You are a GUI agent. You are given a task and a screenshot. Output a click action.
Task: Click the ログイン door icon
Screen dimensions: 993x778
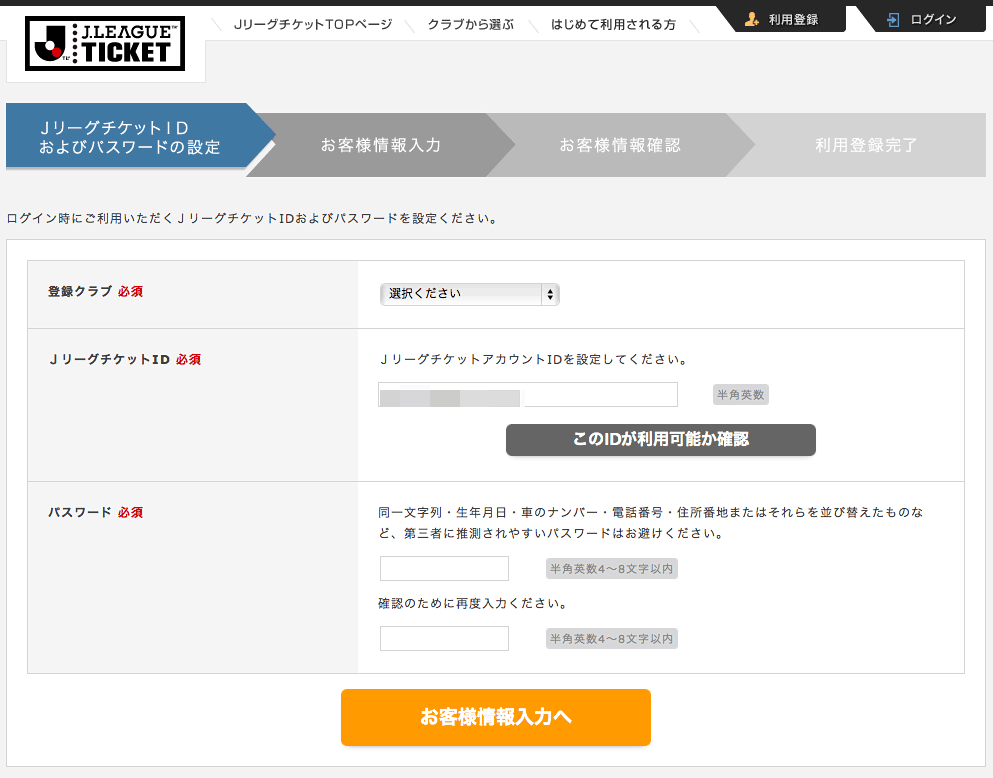tap(893, 20)
